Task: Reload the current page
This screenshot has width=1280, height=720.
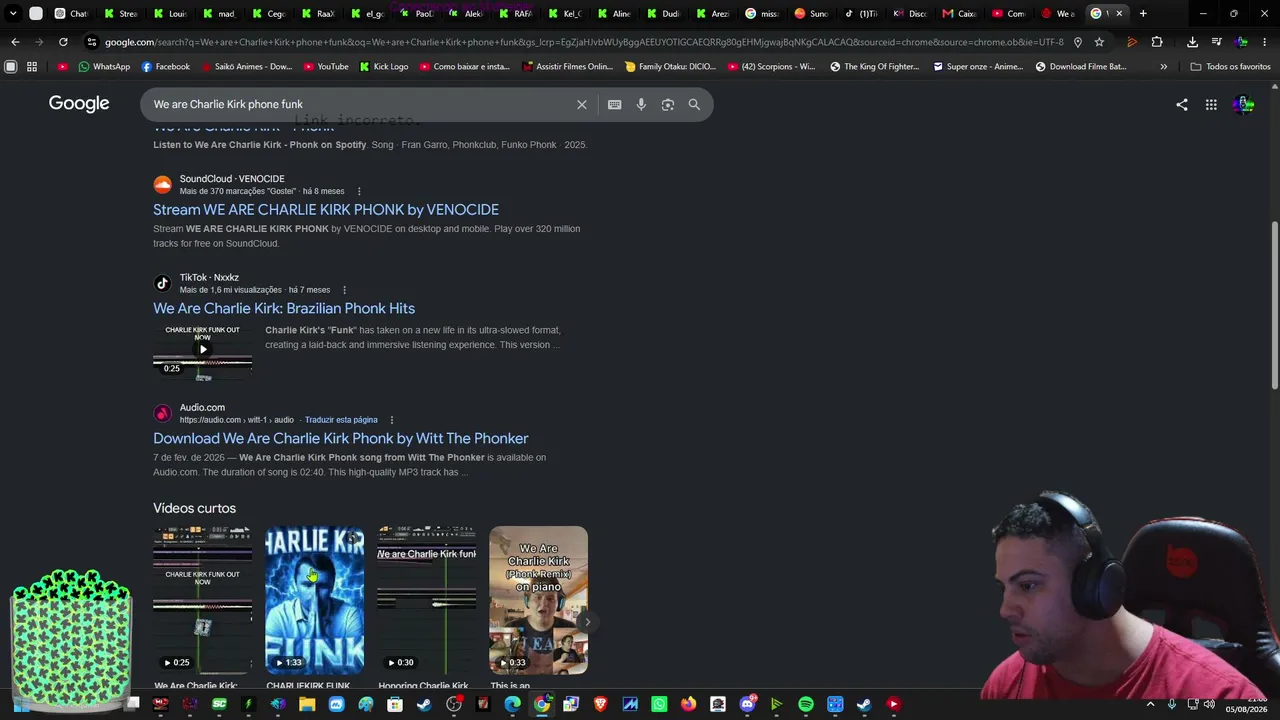Action: pos(63,42)
